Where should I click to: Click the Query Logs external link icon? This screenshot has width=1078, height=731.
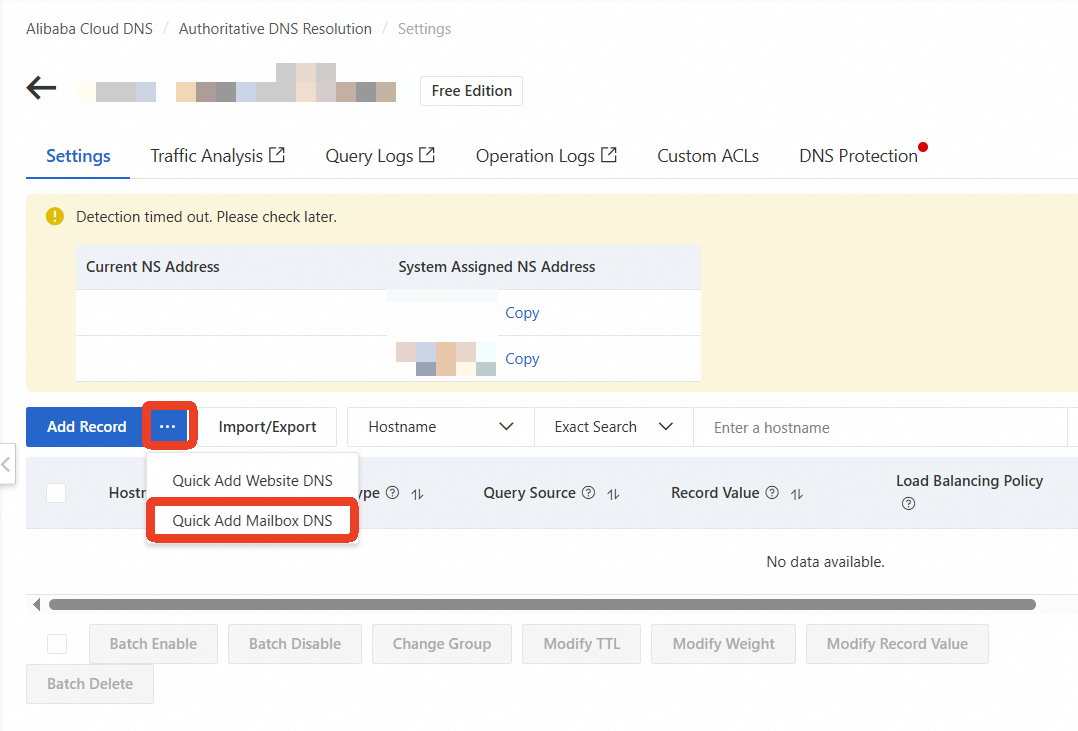427,155
